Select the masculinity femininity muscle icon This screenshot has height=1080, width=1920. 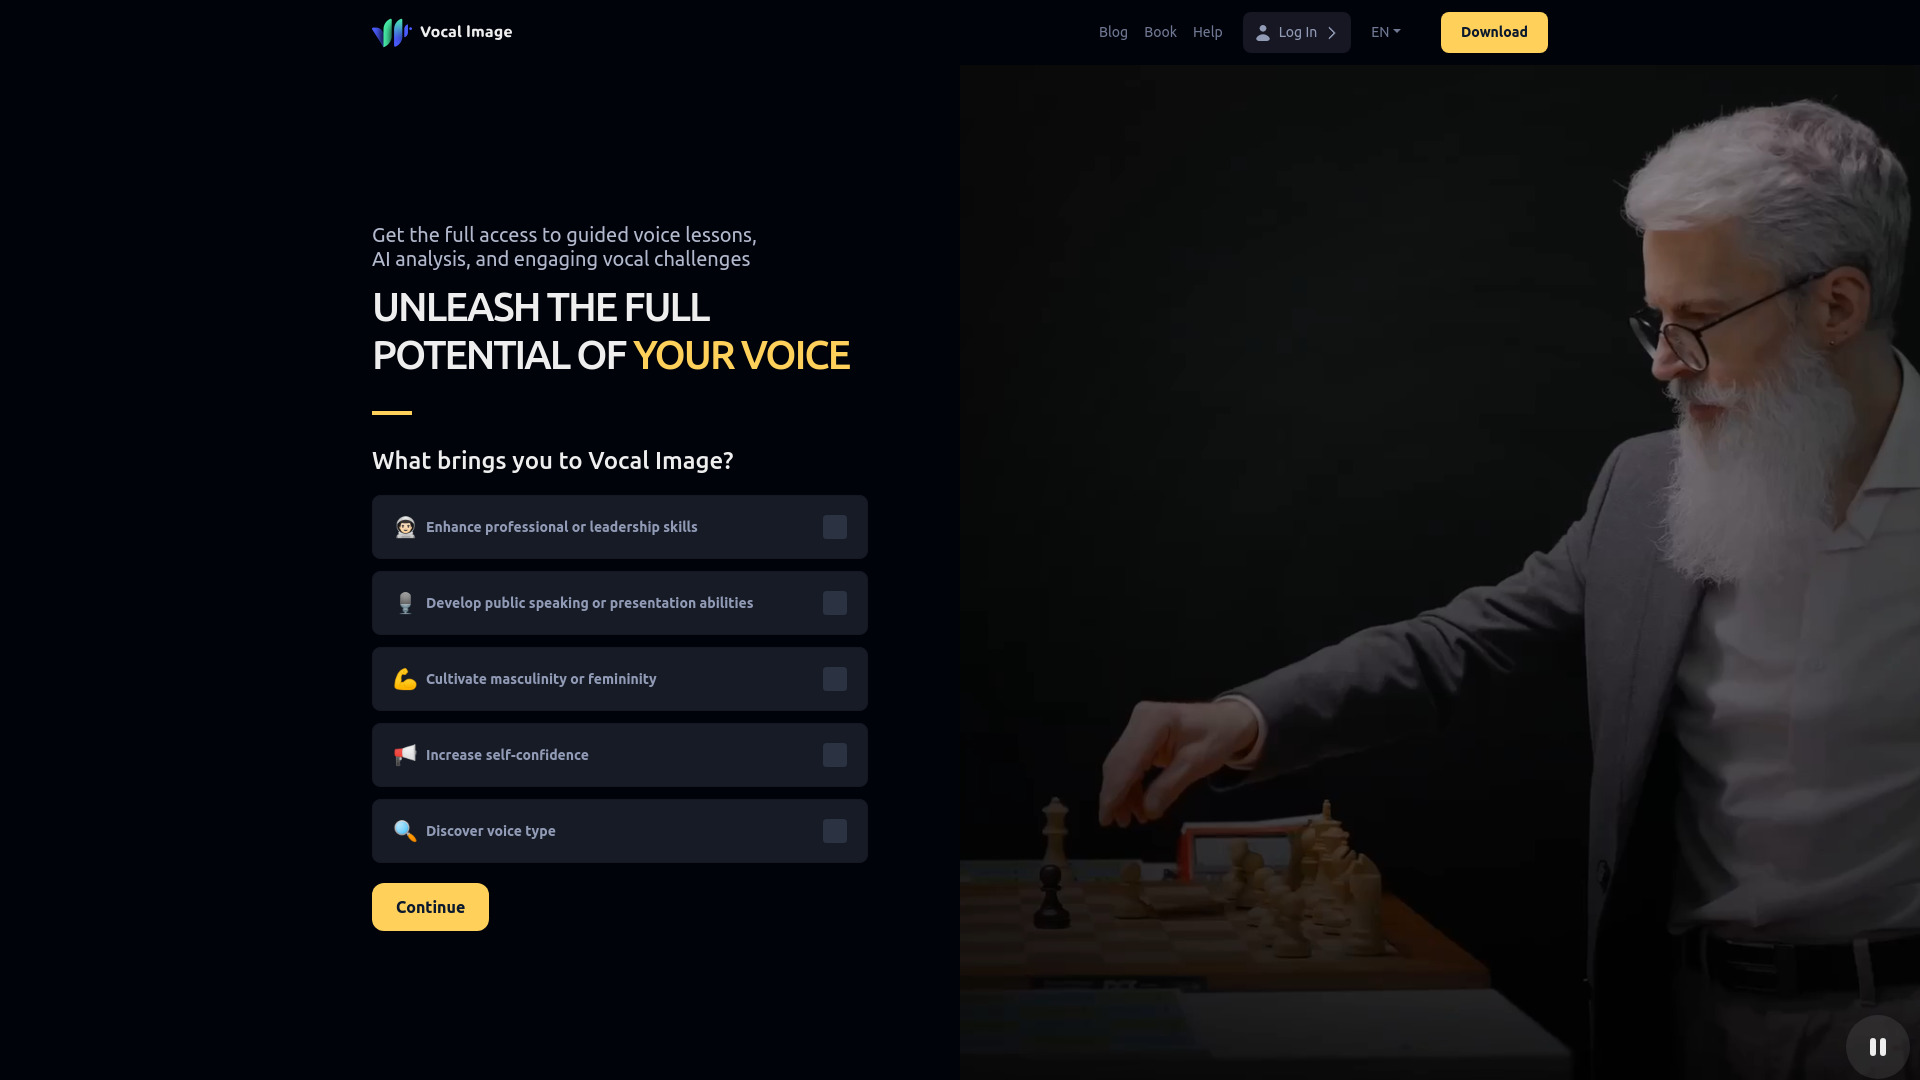tap(406, 678)
